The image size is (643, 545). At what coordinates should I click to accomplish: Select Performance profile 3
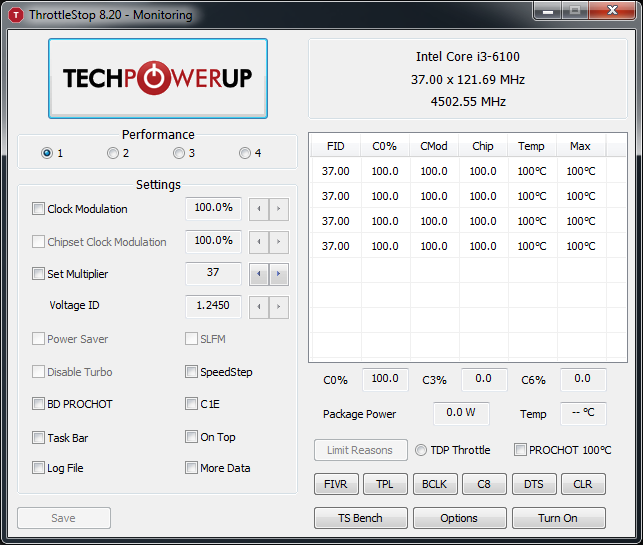(x=179, y=153)
